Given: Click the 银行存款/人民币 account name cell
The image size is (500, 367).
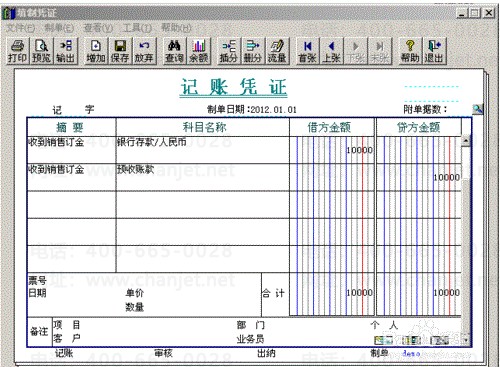Looking at the screenshot, I should pos(202,150).
